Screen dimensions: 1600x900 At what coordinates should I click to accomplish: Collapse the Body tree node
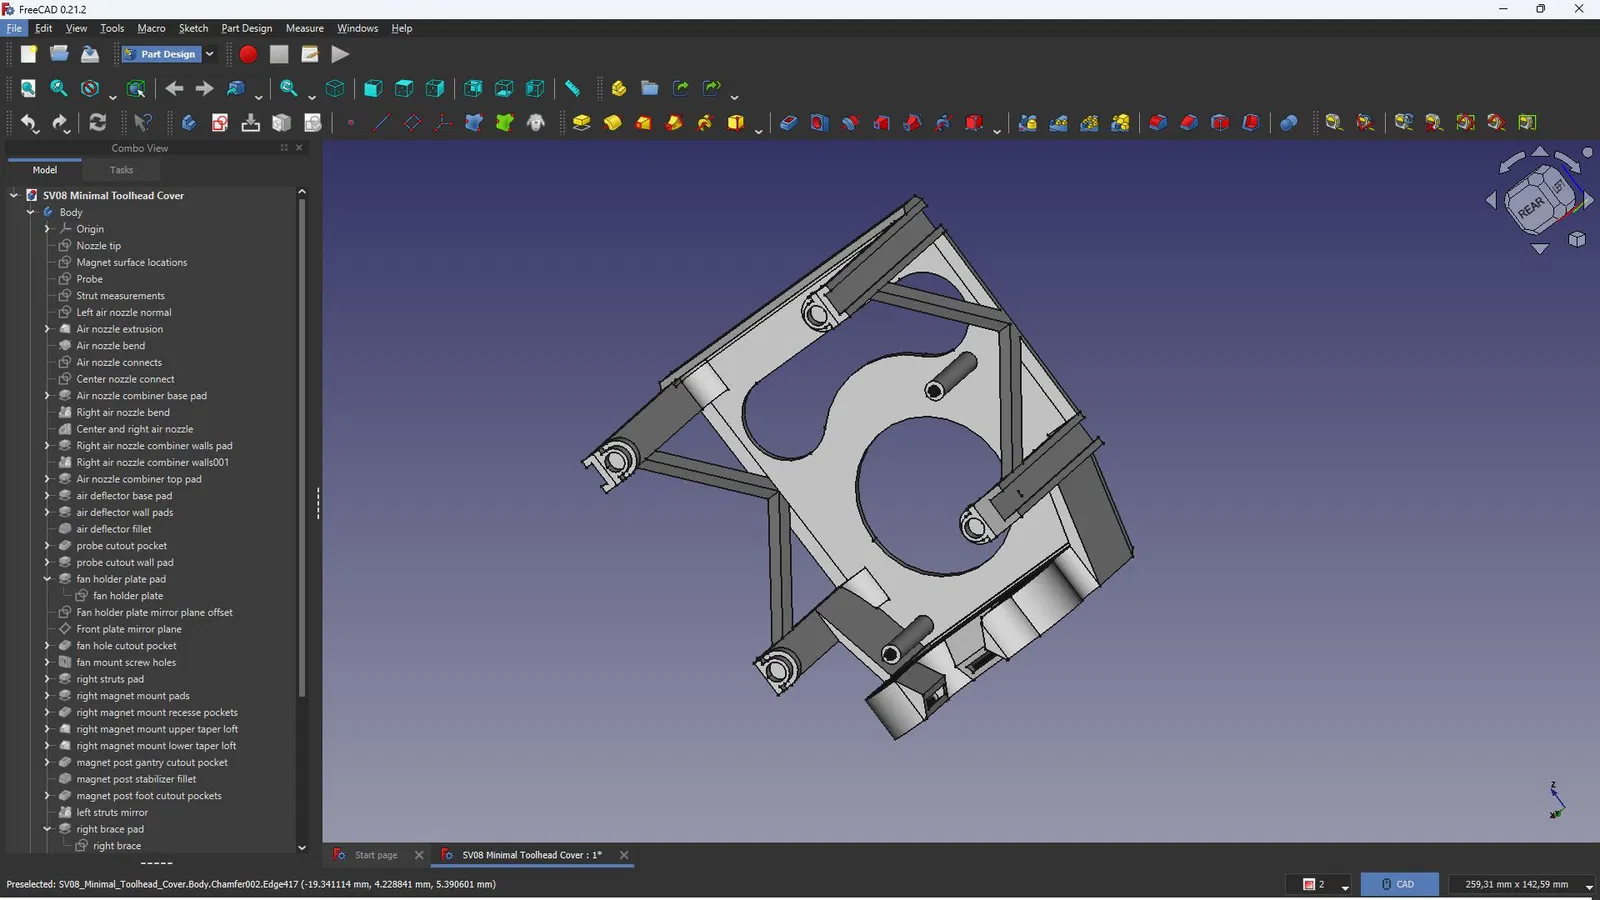click(31, 212)
